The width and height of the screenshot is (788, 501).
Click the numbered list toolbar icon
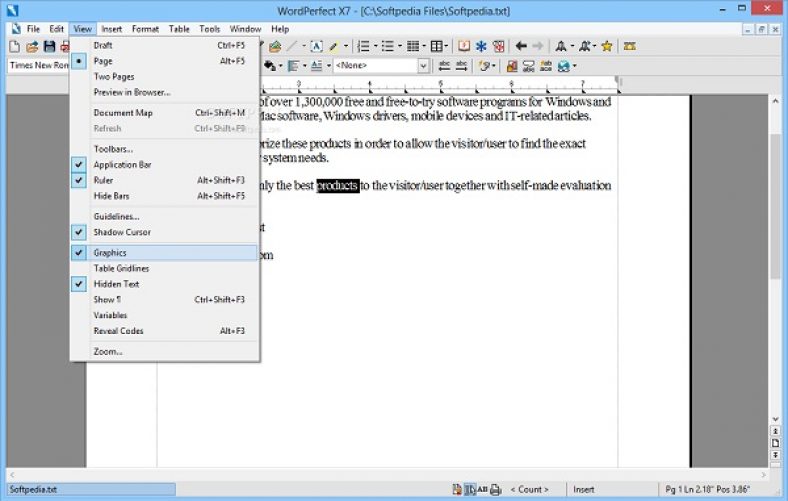(363, 46)
